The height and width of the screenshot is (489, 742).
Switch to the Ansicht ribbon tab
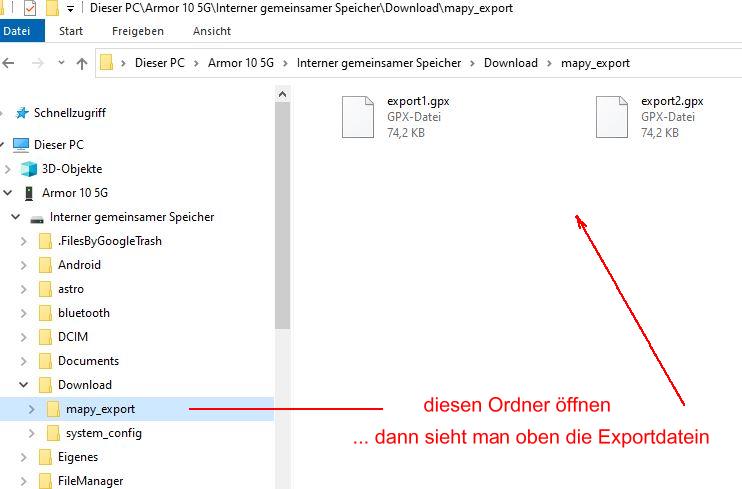click(x=212, y=31)
